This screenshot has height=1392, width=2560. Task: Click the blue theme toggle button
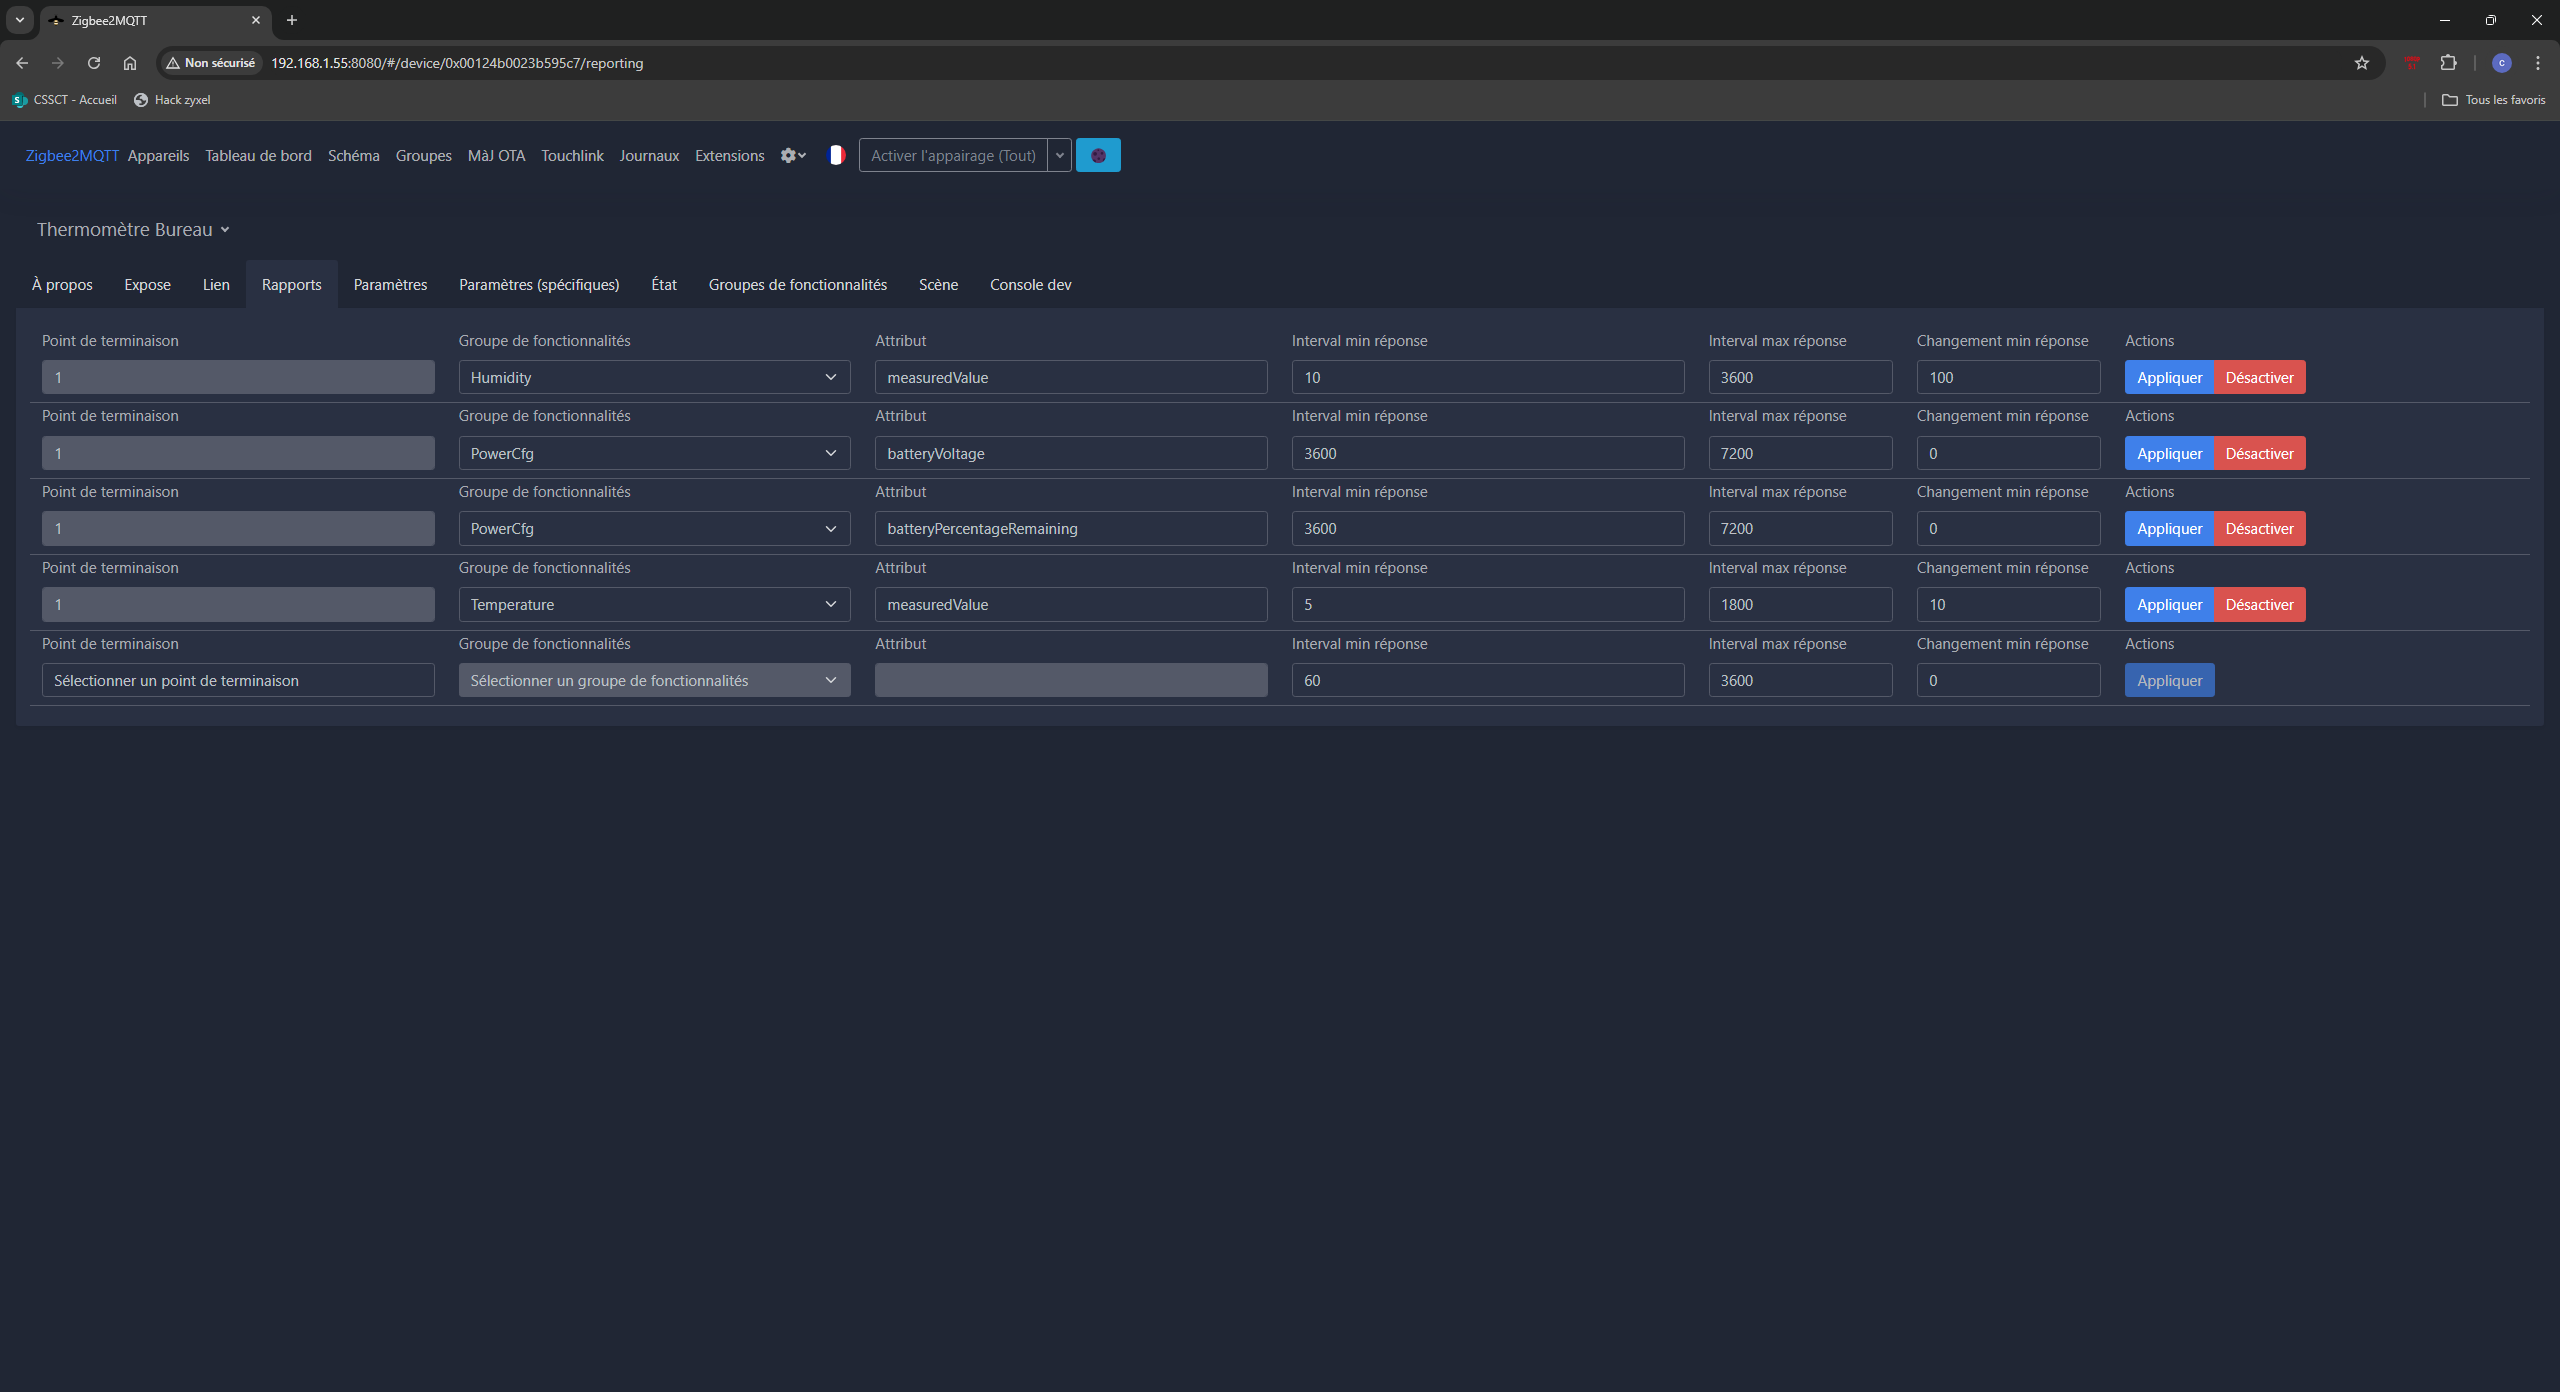[1098, 155]
